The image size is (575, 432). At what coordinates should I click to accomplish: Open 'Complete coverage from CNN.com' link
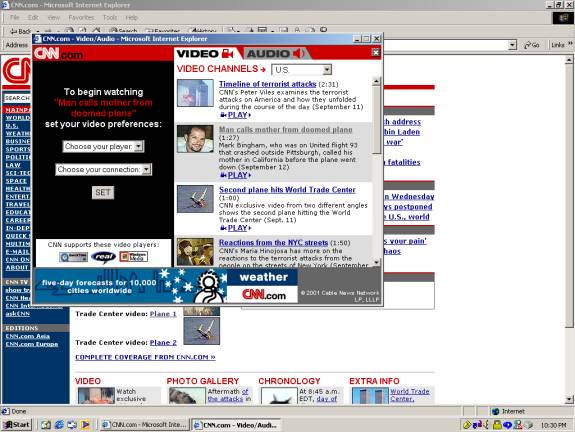[145, 357]
